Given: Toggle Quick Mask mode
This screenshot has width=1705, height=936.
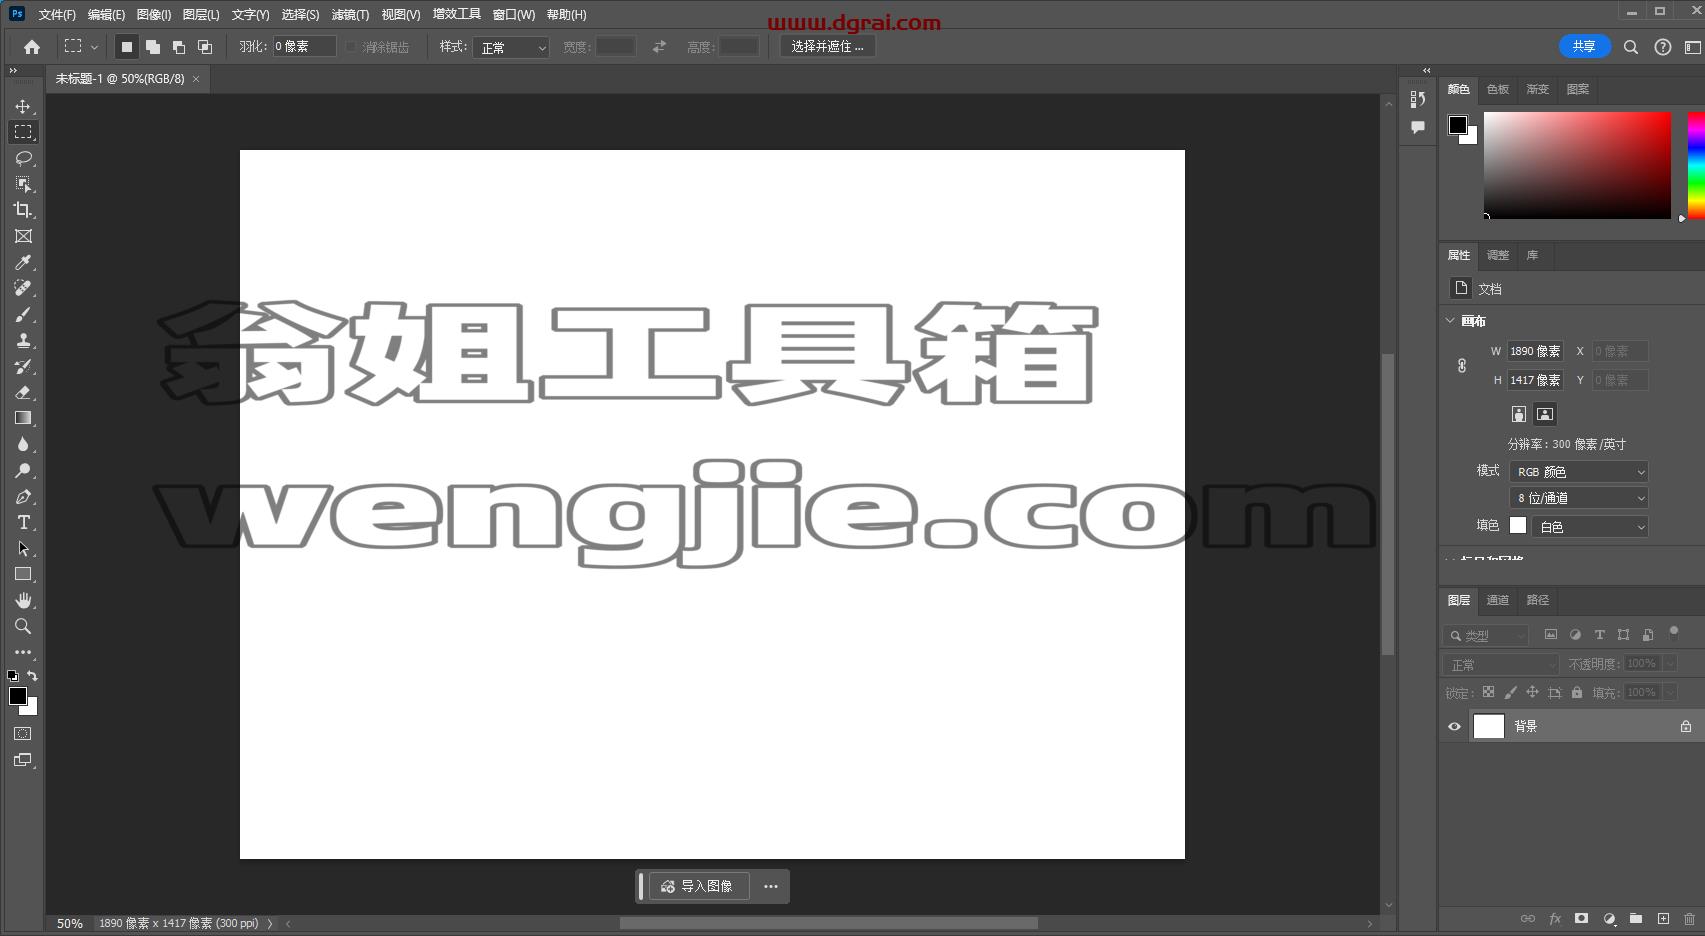Looking at the screenshot, I should 23,734.
